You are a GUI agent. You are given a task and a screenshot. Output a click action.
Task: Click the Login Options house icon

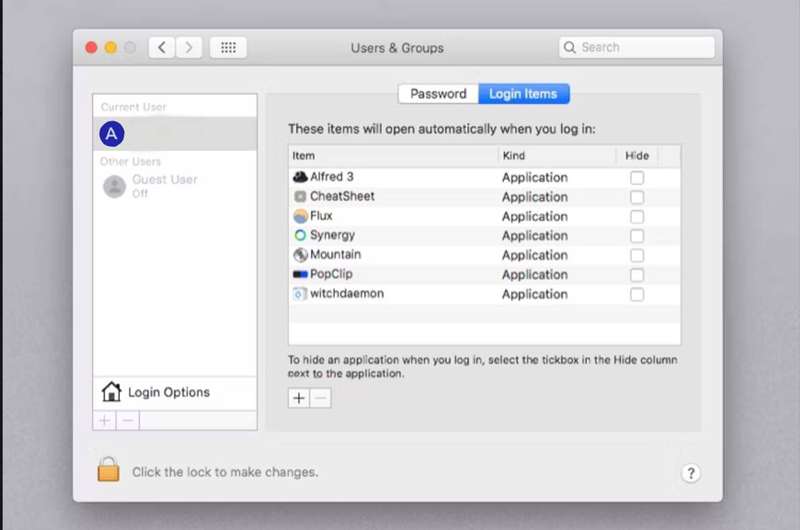pos(111,392)
